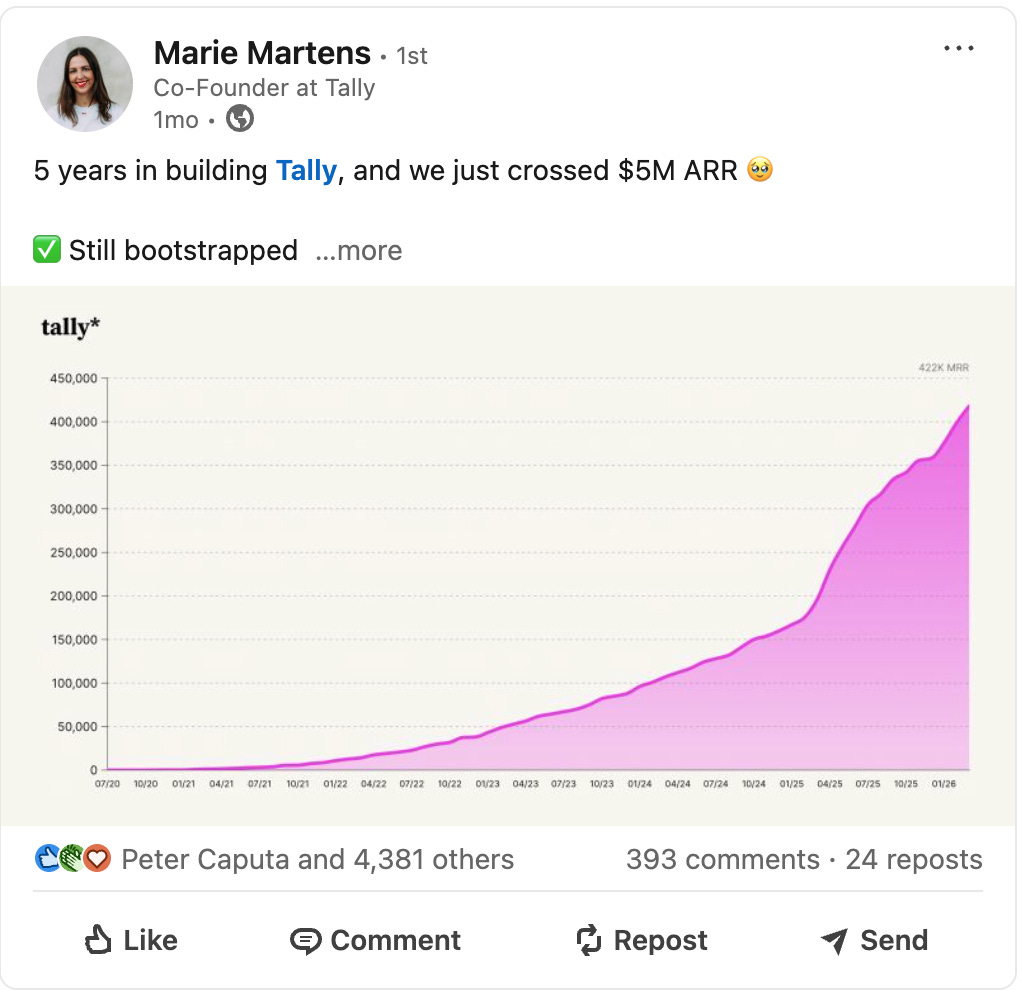Viewport: 1022px width, 1000px height.
Task: Open the three-dot post options menu
Action: click(959, 48)
